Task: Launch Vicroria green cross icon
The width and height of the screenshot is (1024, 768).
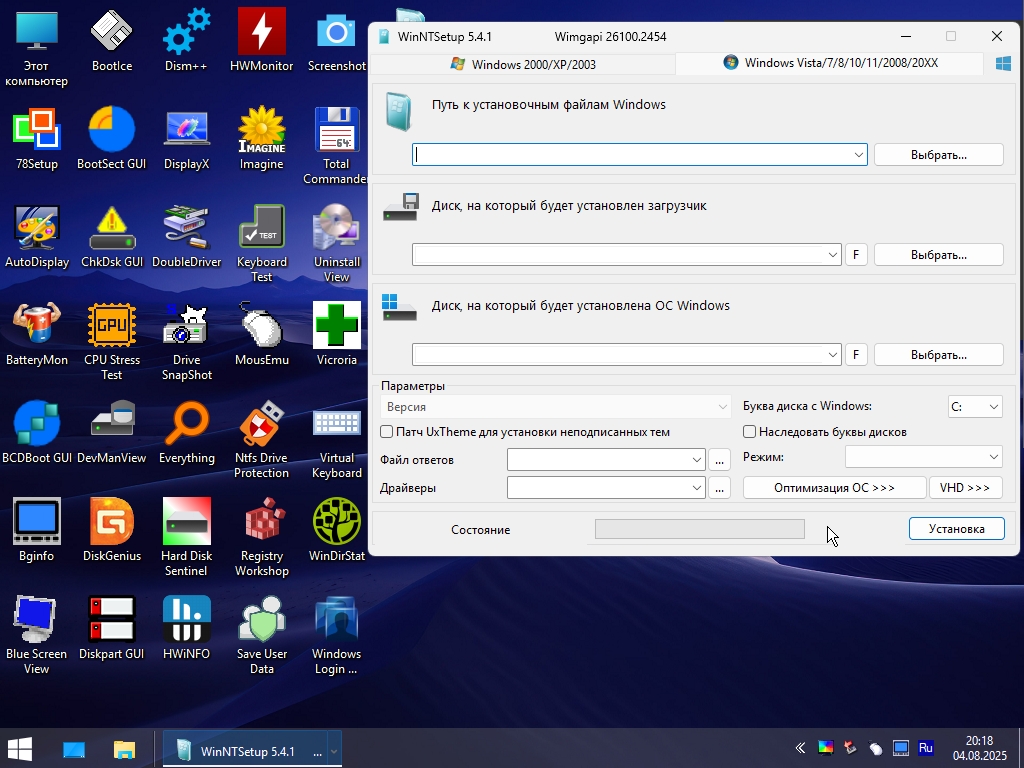Action: pos(336,334)
